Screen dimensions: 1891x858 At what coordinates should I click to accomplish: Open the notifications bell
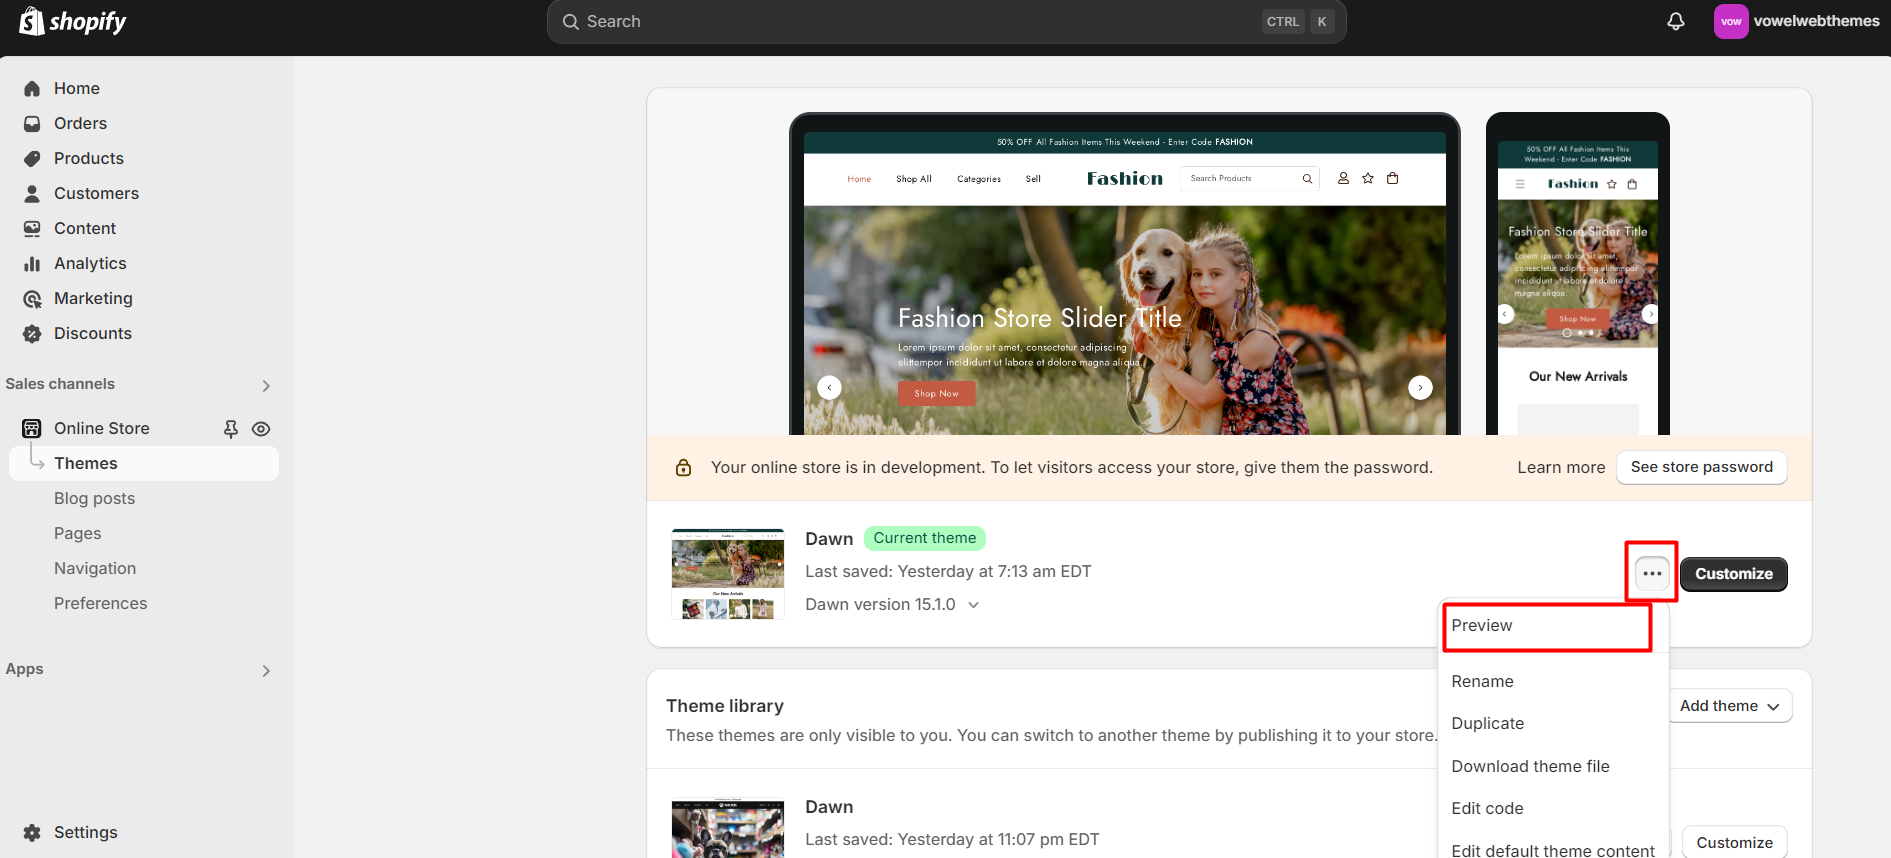click(x=1676, y=21)
